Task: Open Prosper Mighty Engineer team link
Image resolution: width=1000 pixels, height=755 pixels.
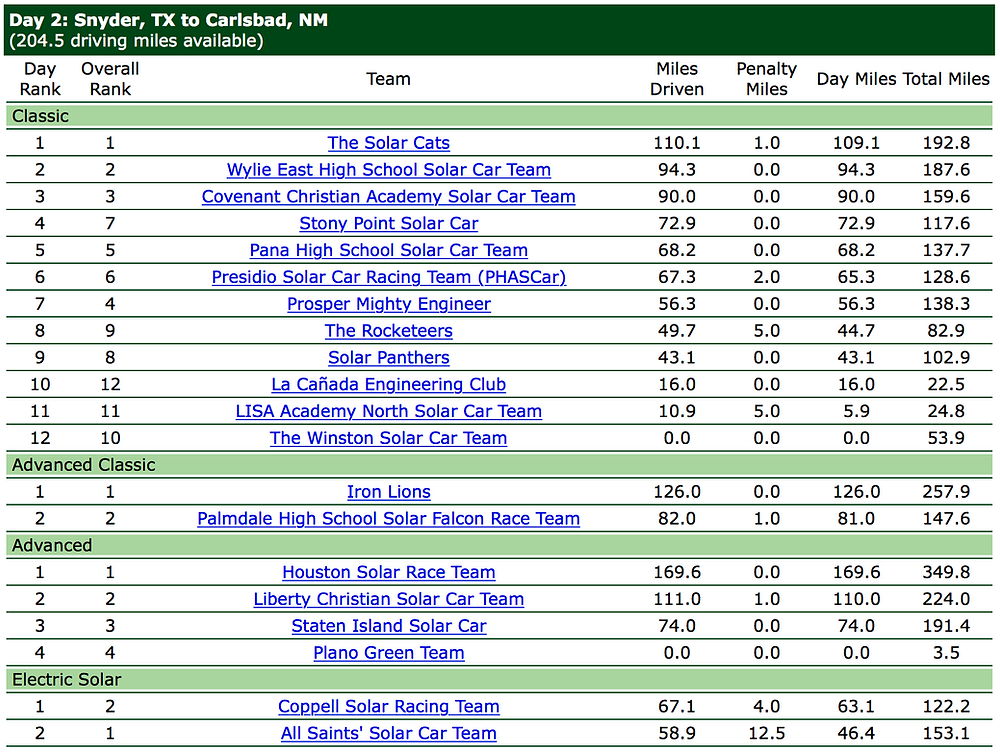Action: tap(388, 304)
